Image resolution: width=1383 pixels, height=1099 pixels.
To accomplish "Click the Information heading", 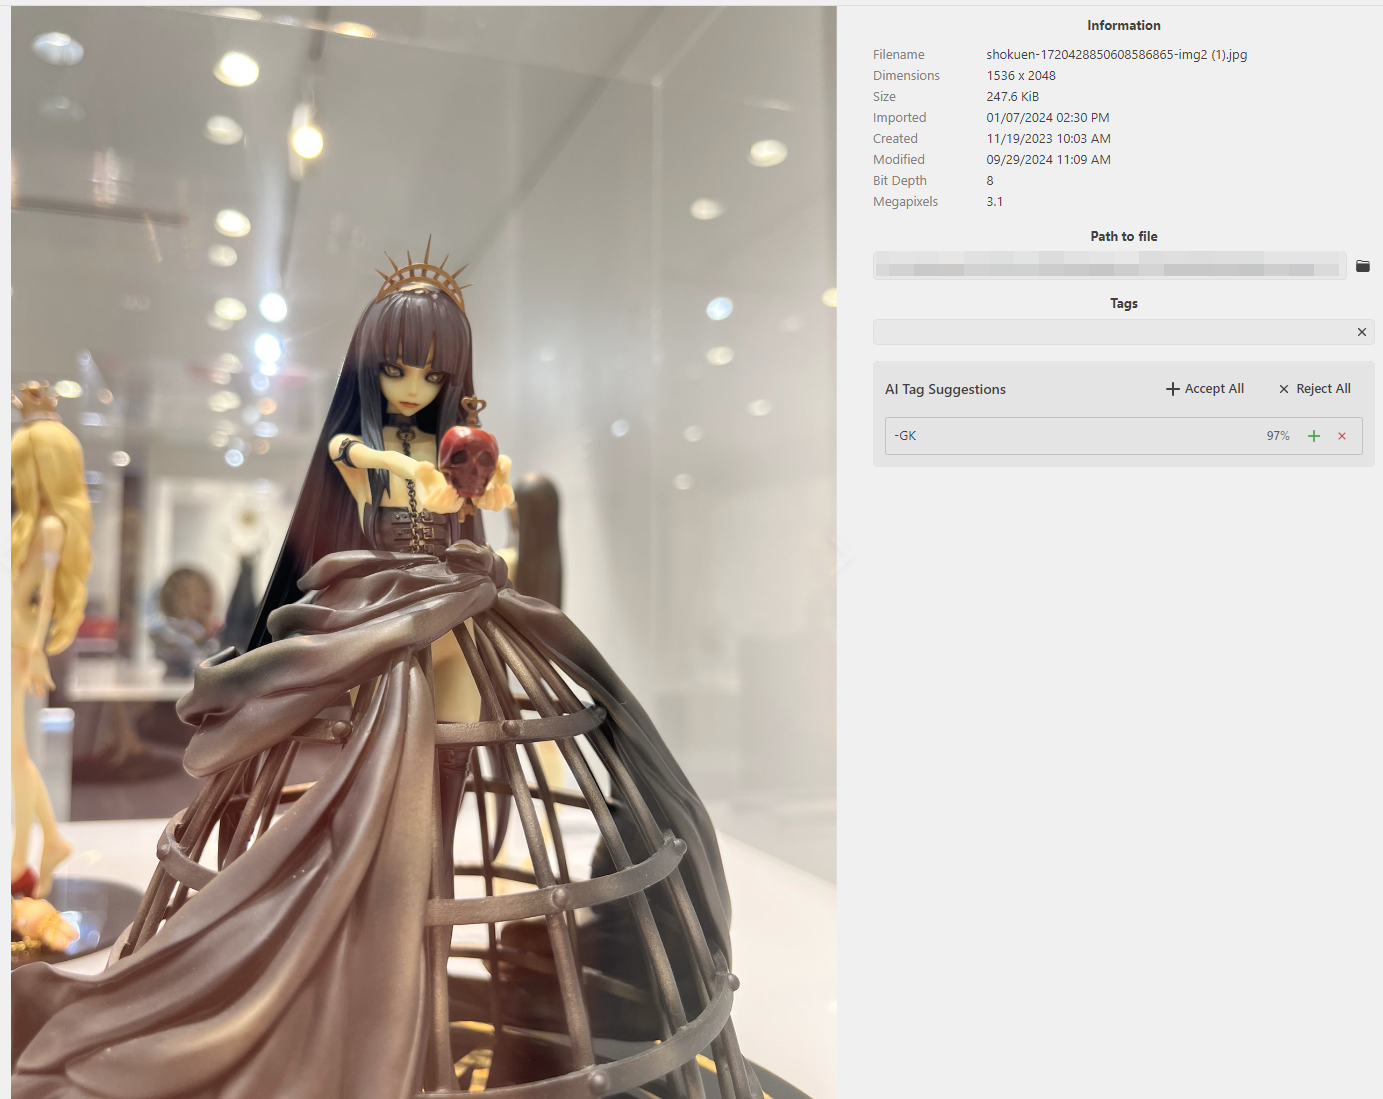I will [1124, 25].
